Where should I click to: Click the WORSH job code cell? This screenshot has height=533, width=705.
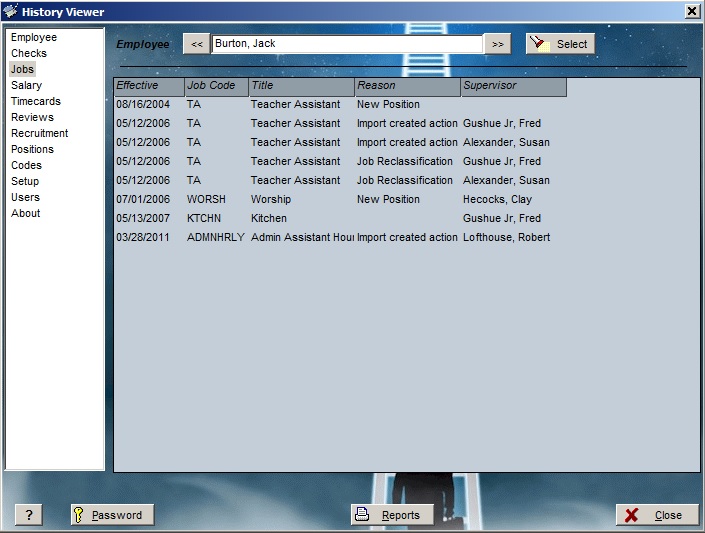click(x=206, y=199)
